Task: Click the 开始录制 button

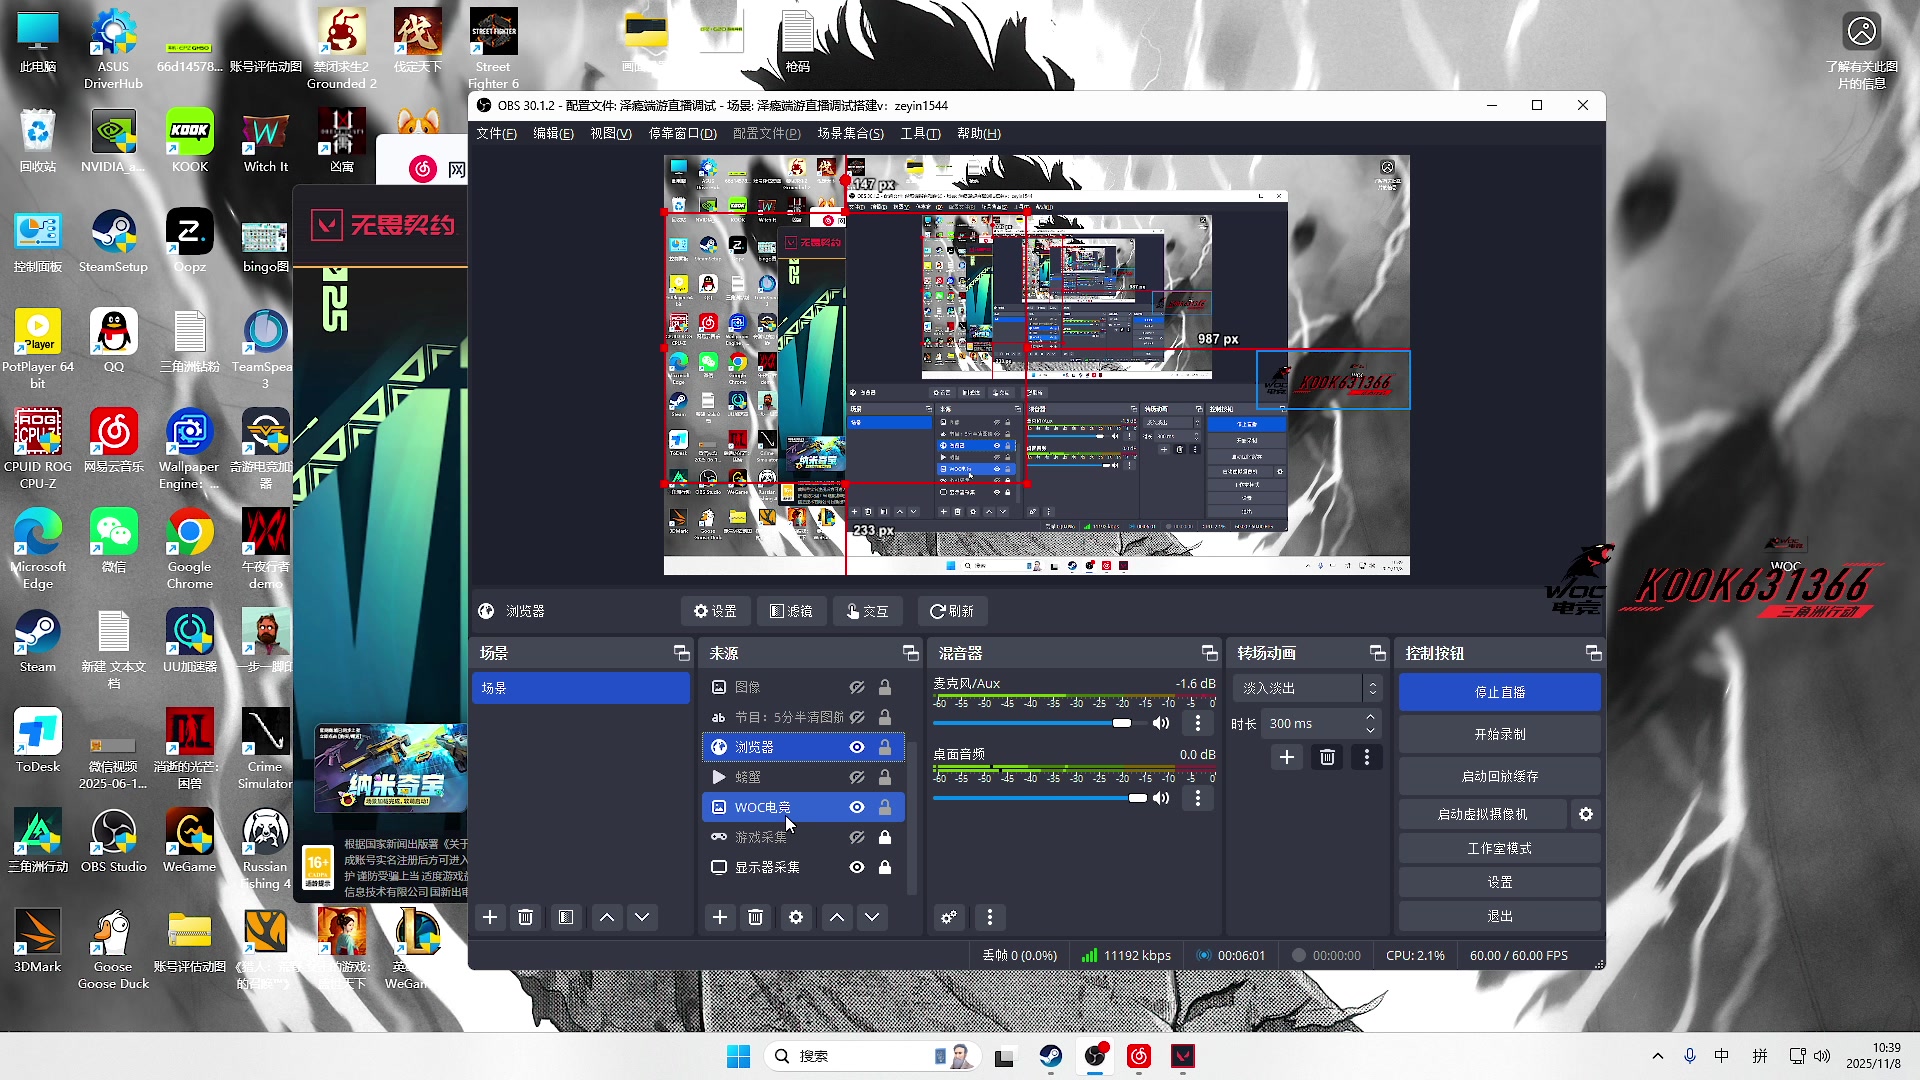Action: tap(1499, 734)
